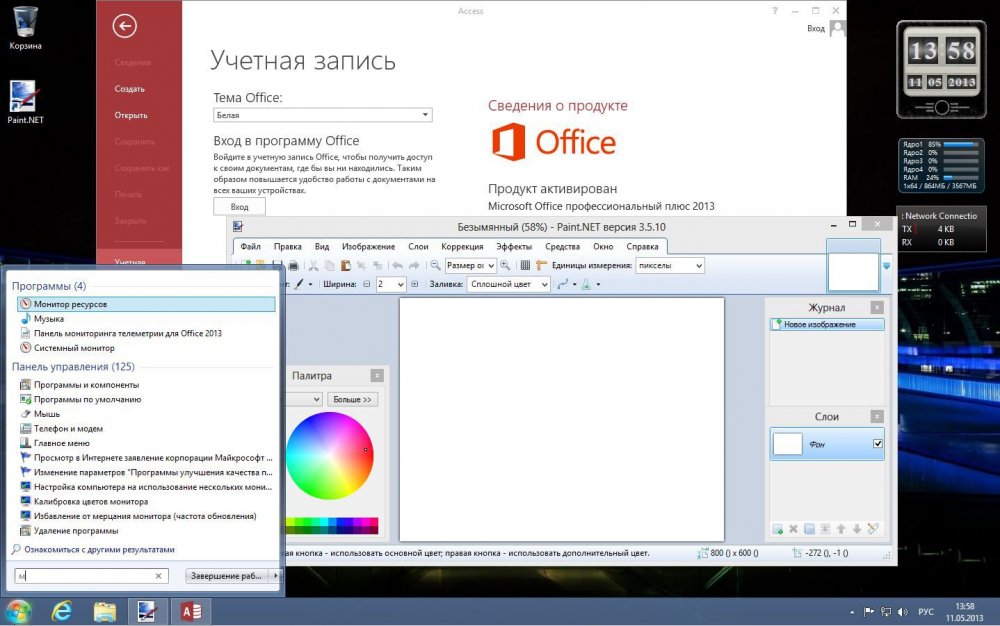Open the Единицы измерения units dropdown
This screenshot has width=1000, height=626.
point(670,265)
